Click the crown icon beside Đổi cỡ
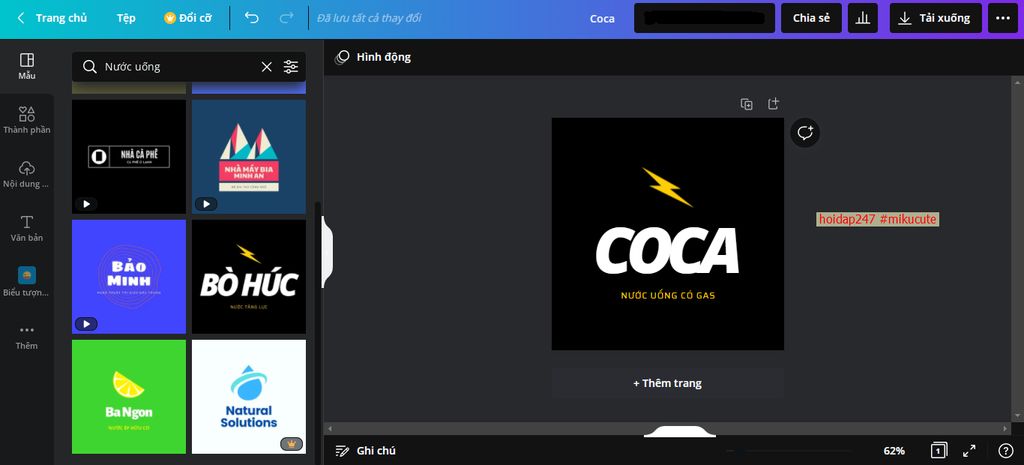1024x465 pixels. 170,18
